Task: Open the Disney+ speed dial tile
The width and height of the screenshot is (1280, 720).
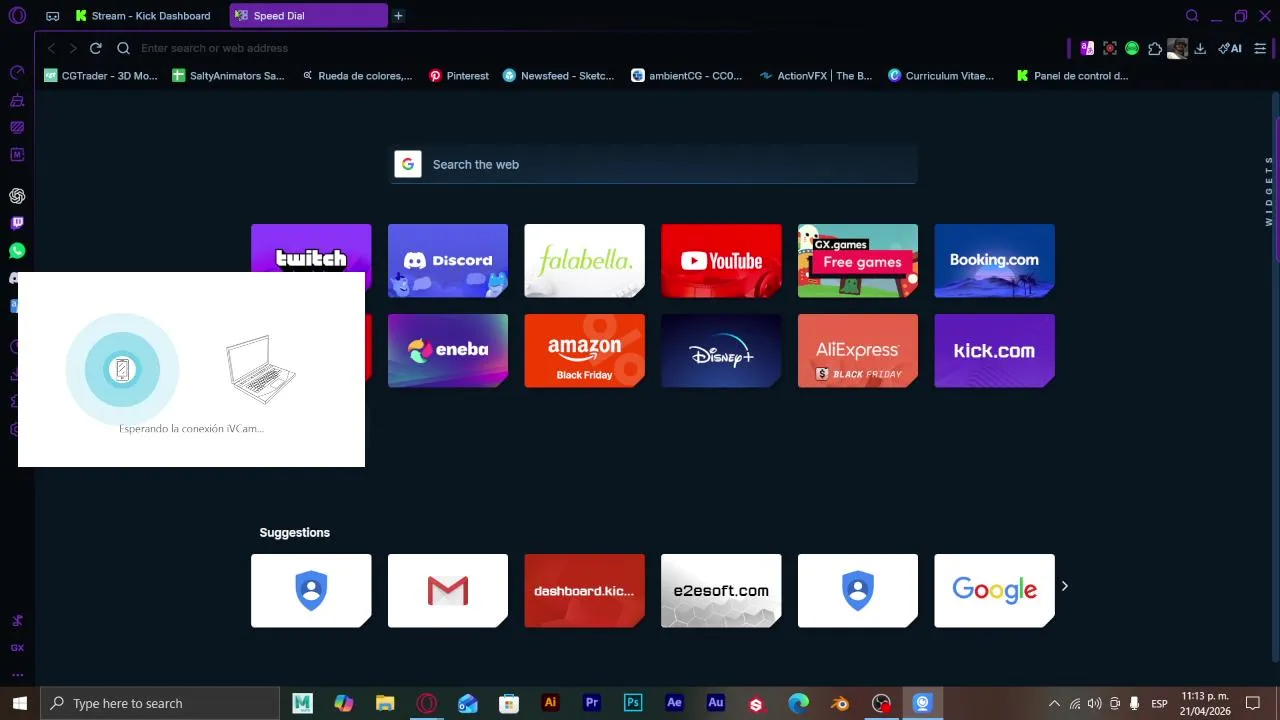Action: tap(721, 350)
